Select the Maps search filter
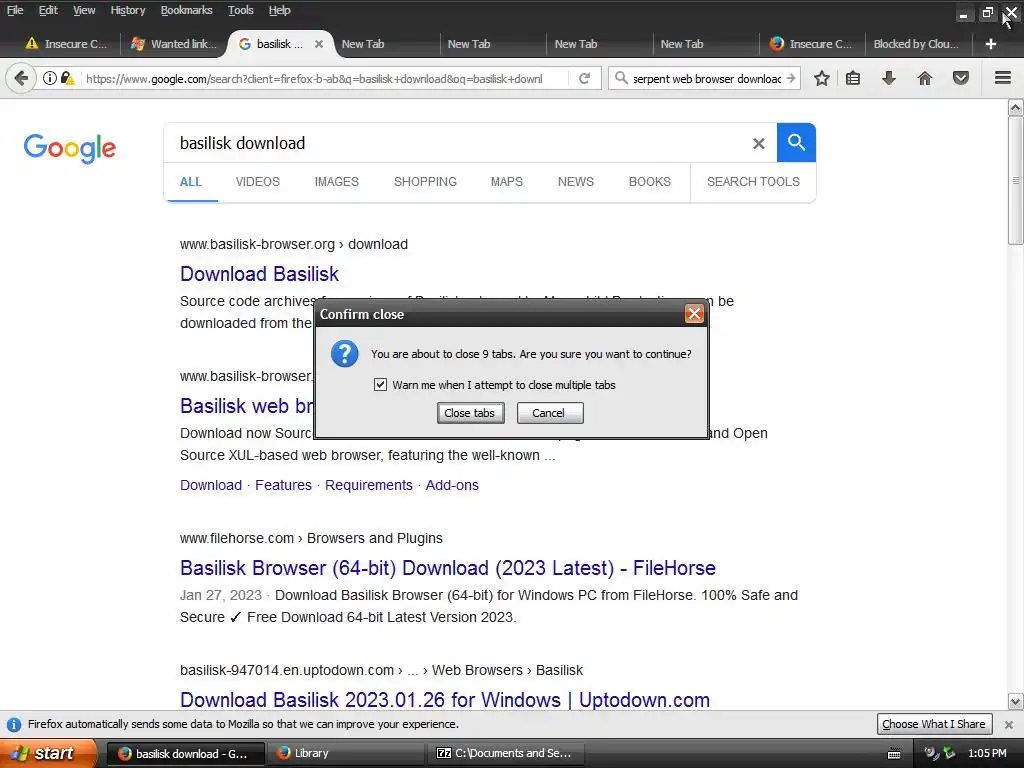Screen dimensions: 1024x768 click(x=507, y=182)
